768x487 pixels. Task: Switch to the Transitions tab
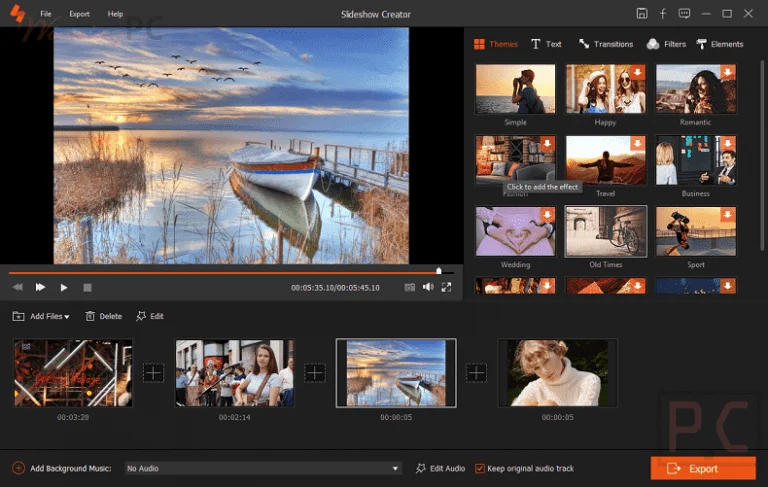pos(606,44)
